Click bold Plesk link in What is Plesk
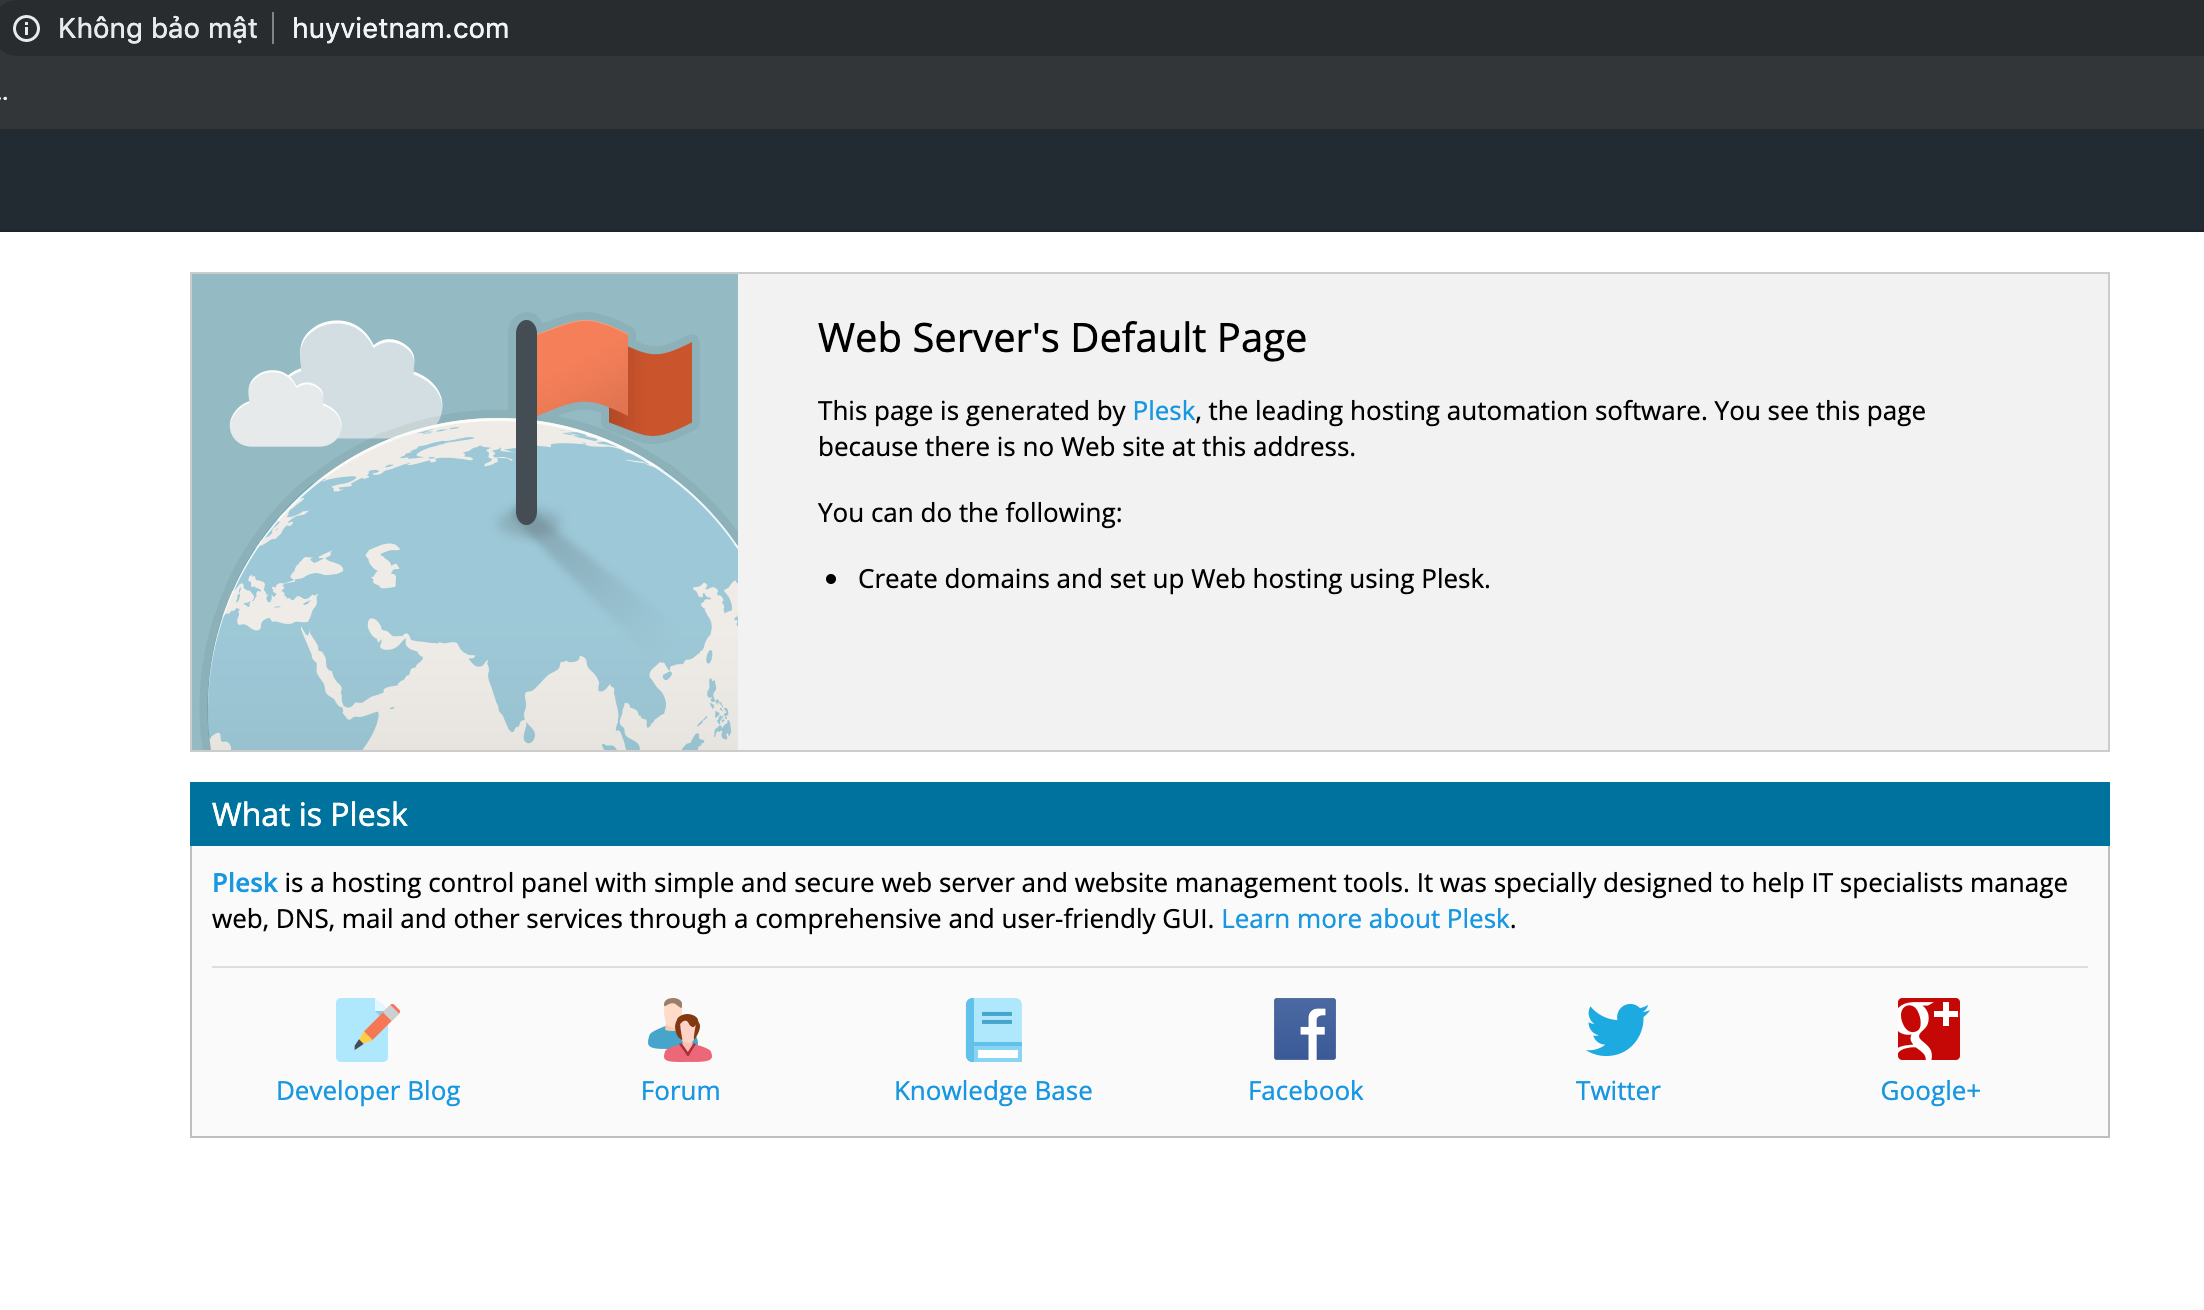The width and height of the screenshot is (2204, 1310). (x=244, y=883)
